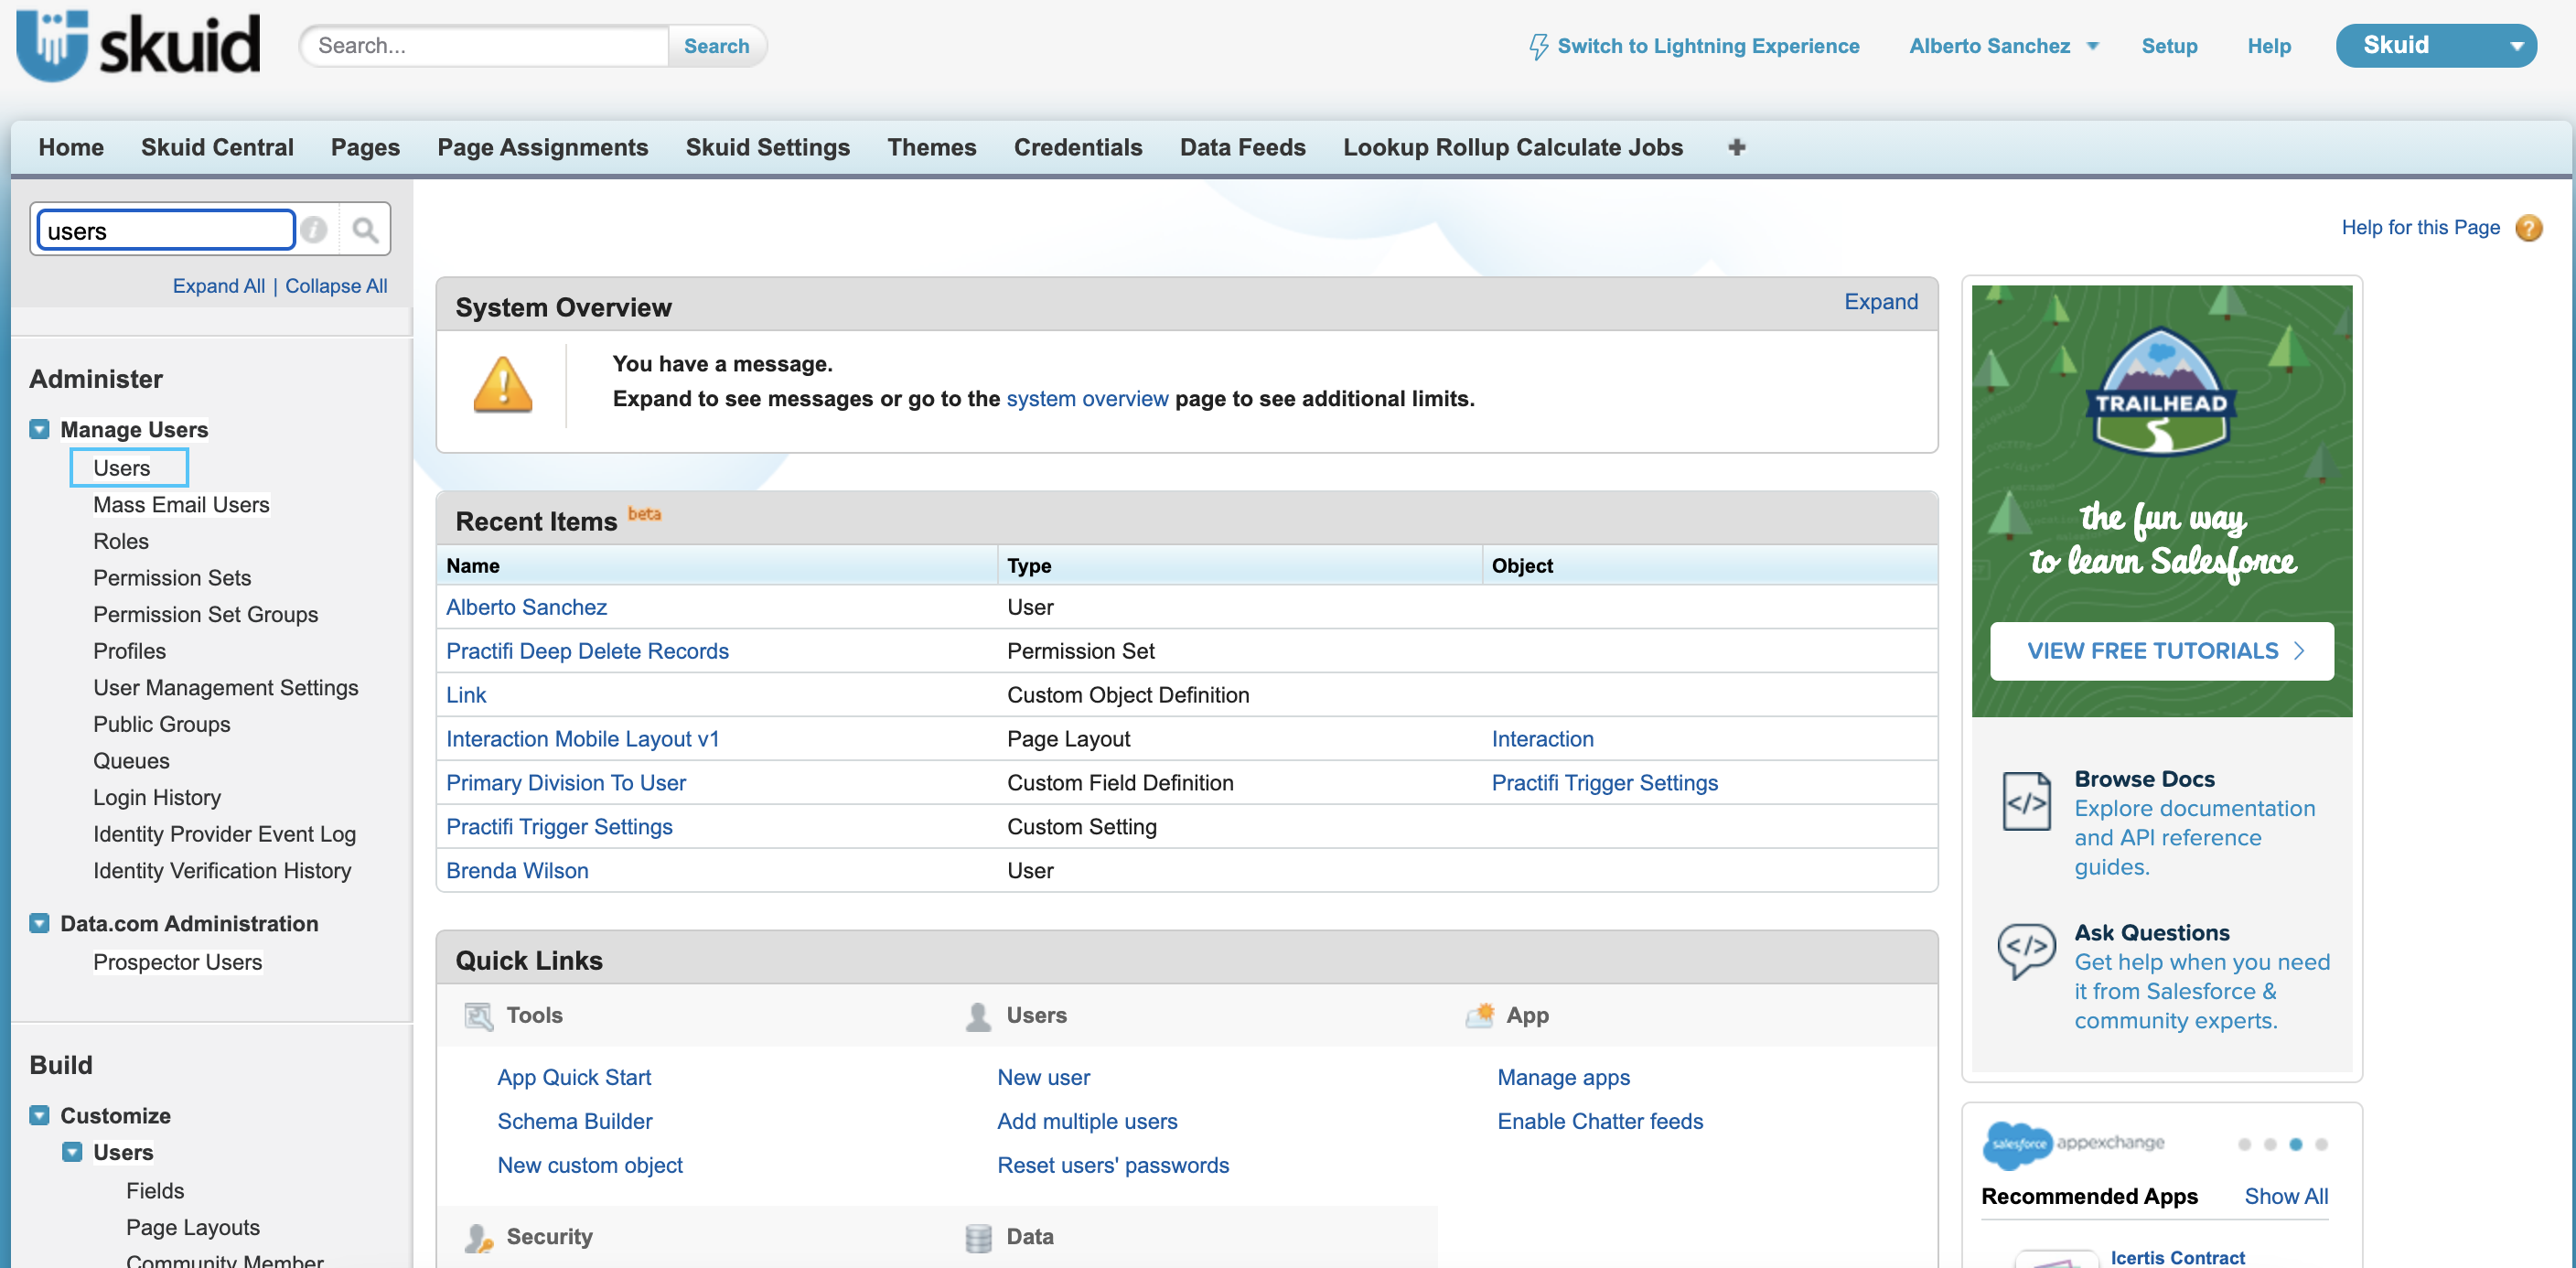The width and height of the screenshot is (2576, 1268).
Task: Click the Security quick links icon
Action: click(479, 1238)
